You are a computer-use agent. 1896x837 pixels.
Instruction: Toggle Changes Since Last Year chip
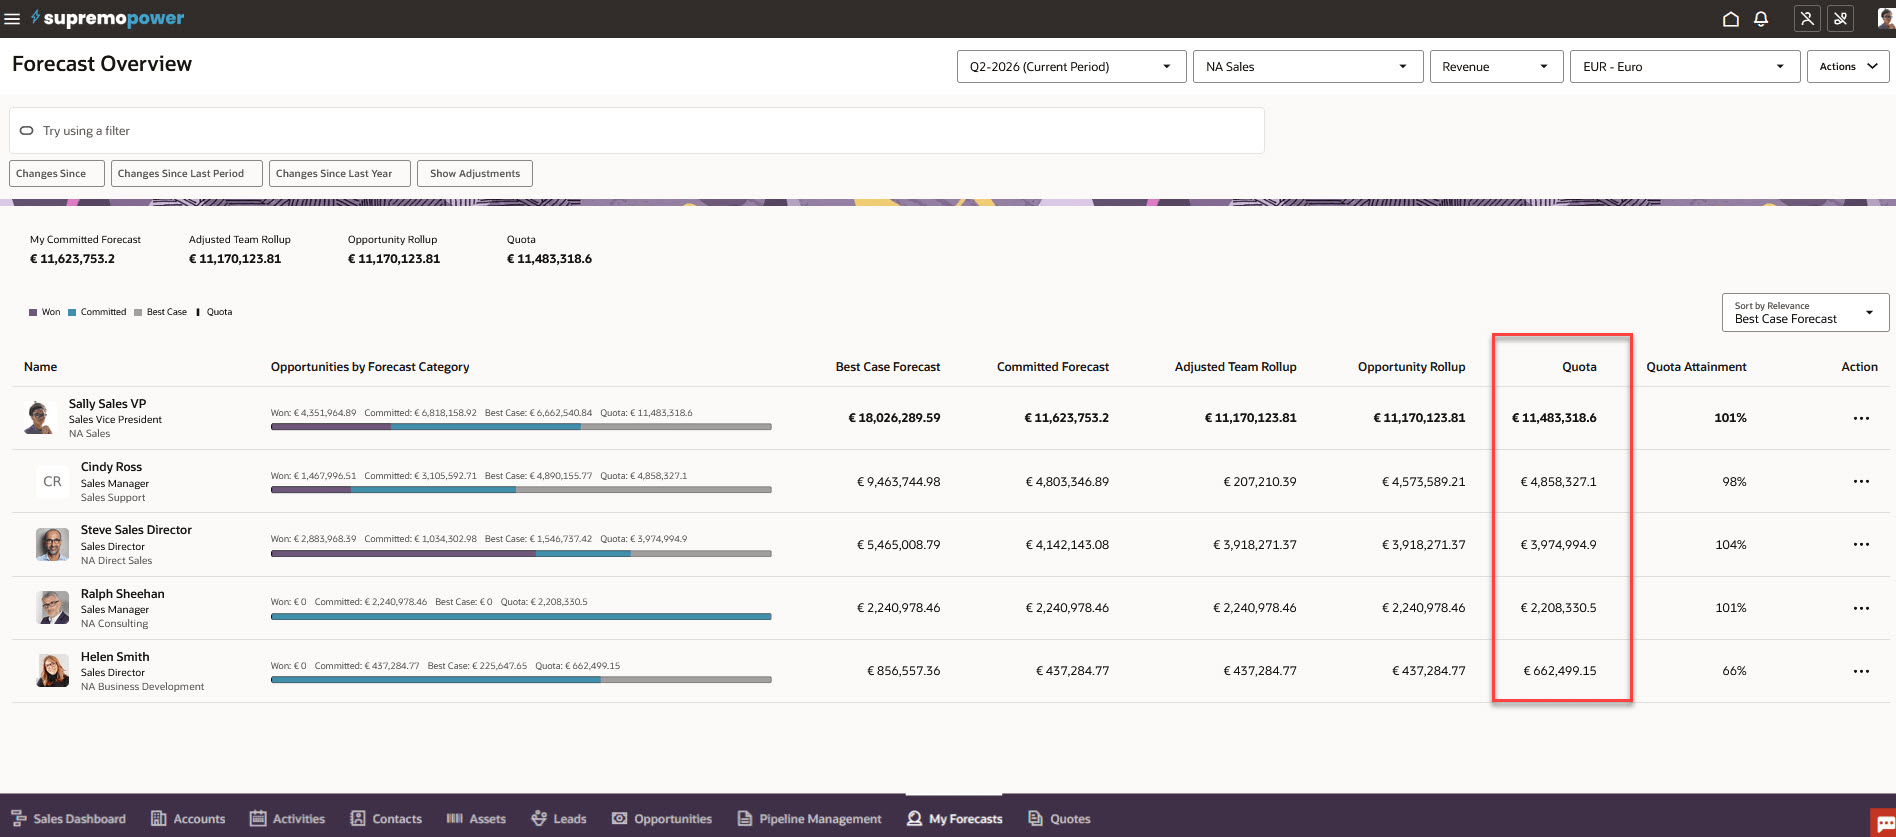[x=339, y=174]
